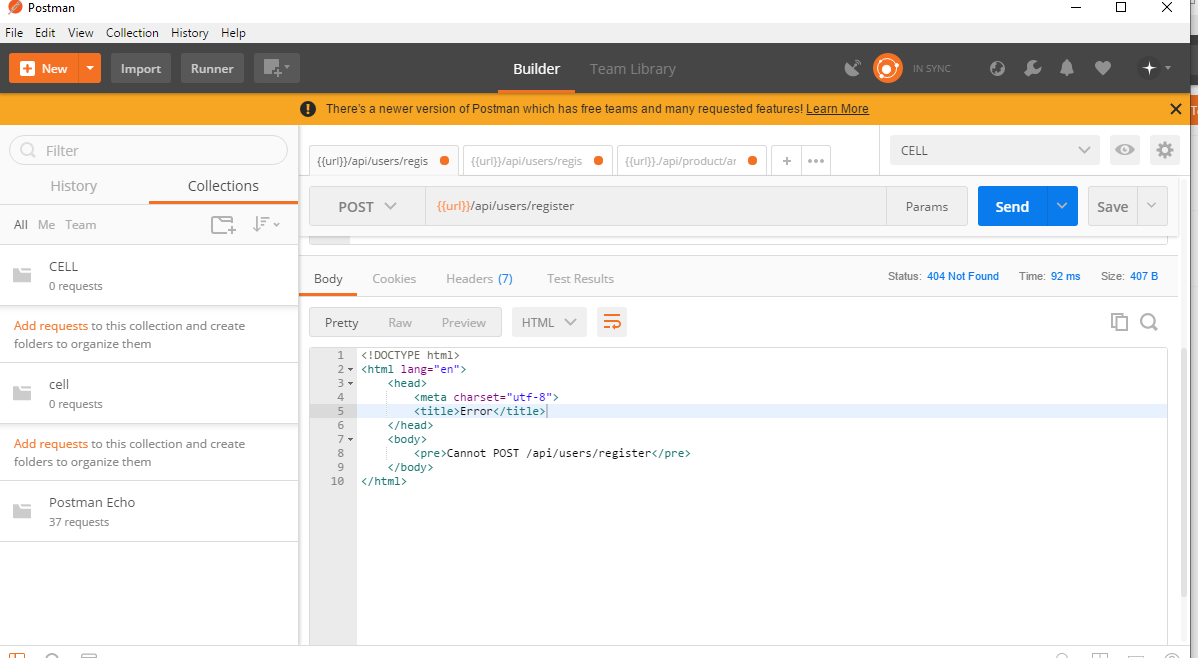Click the orange IN SYNC status icon

pyautogui.click(x=888, y=68)
